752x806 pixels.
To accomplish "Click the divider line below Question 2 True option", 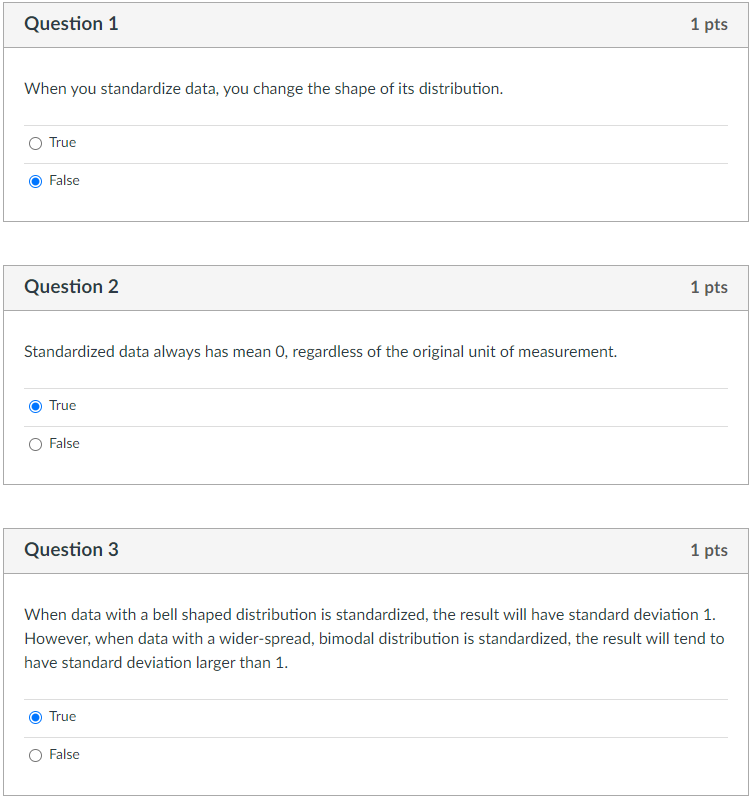I will 376,424.
